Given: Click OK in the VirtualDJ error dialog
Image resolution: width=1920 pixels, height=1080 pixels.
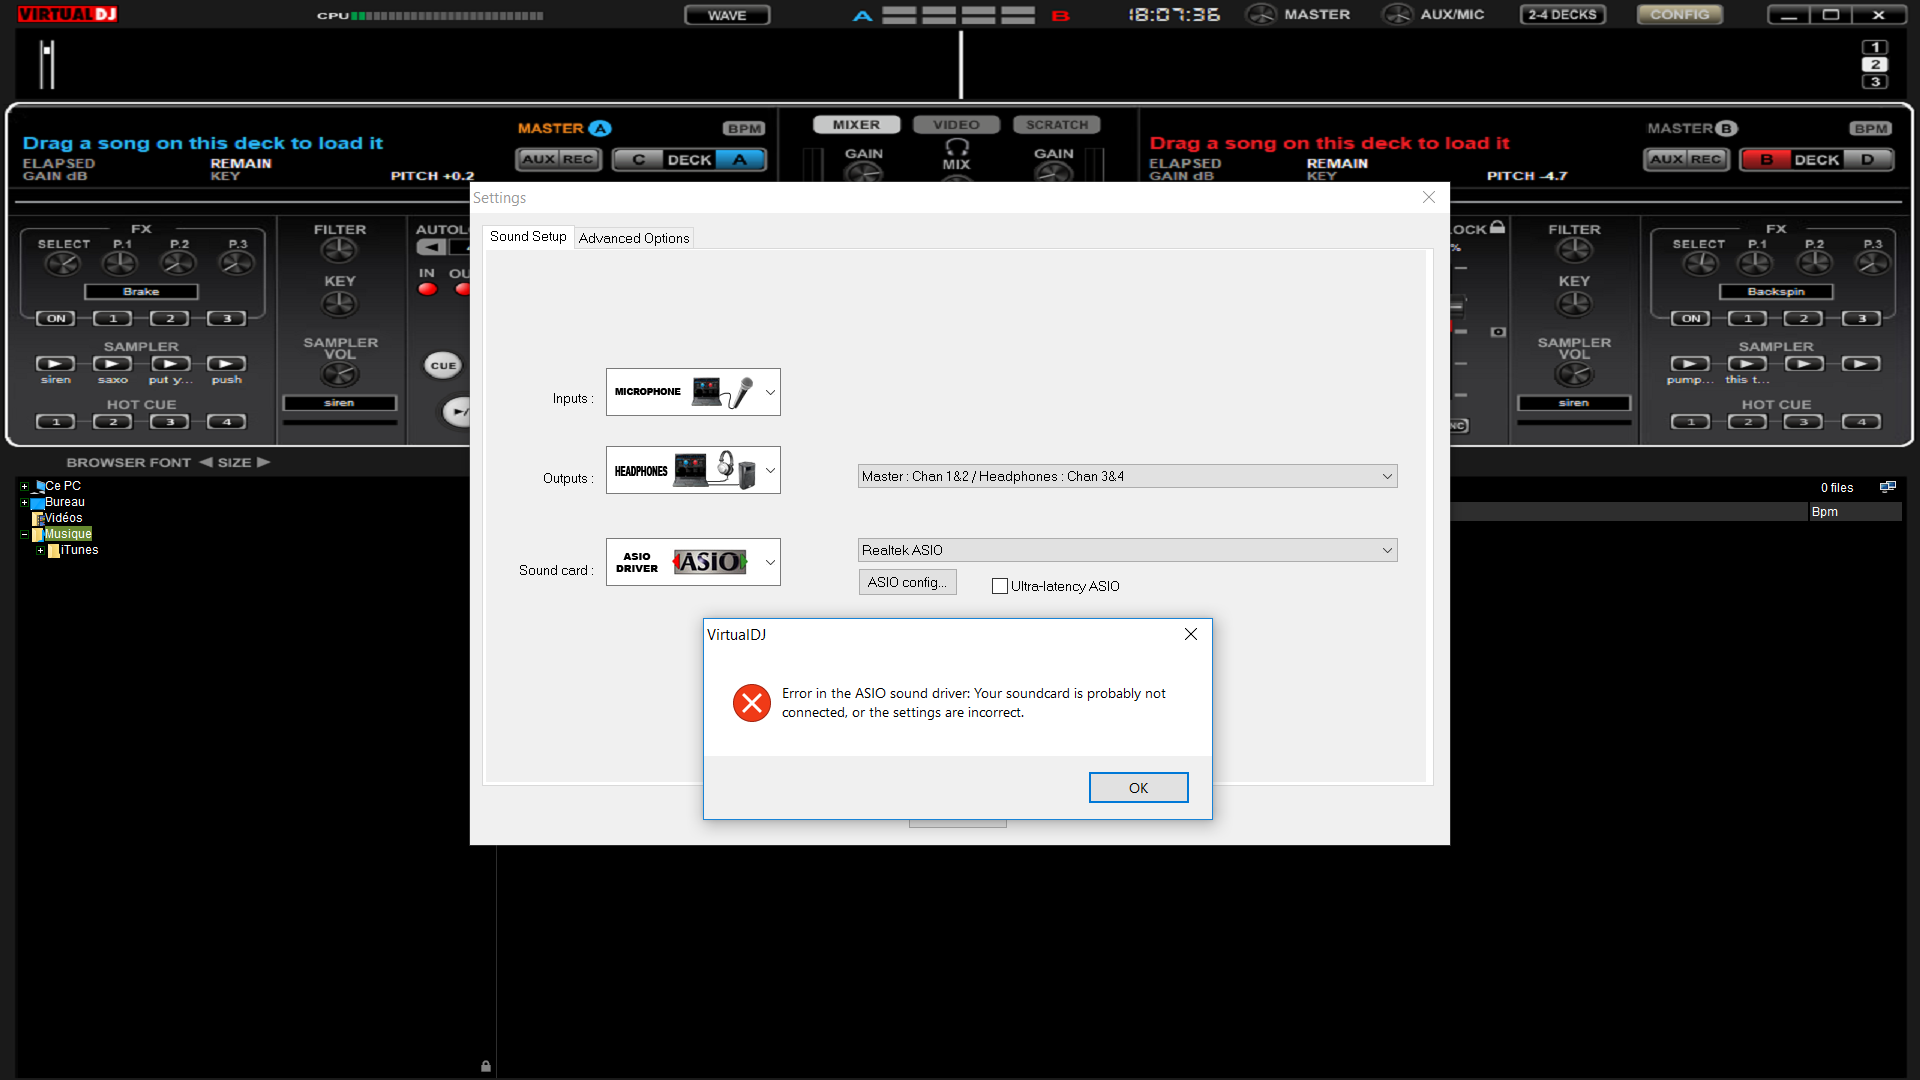Looking at the screenshot, I should pyautogui.click(x=1138, y=787).
